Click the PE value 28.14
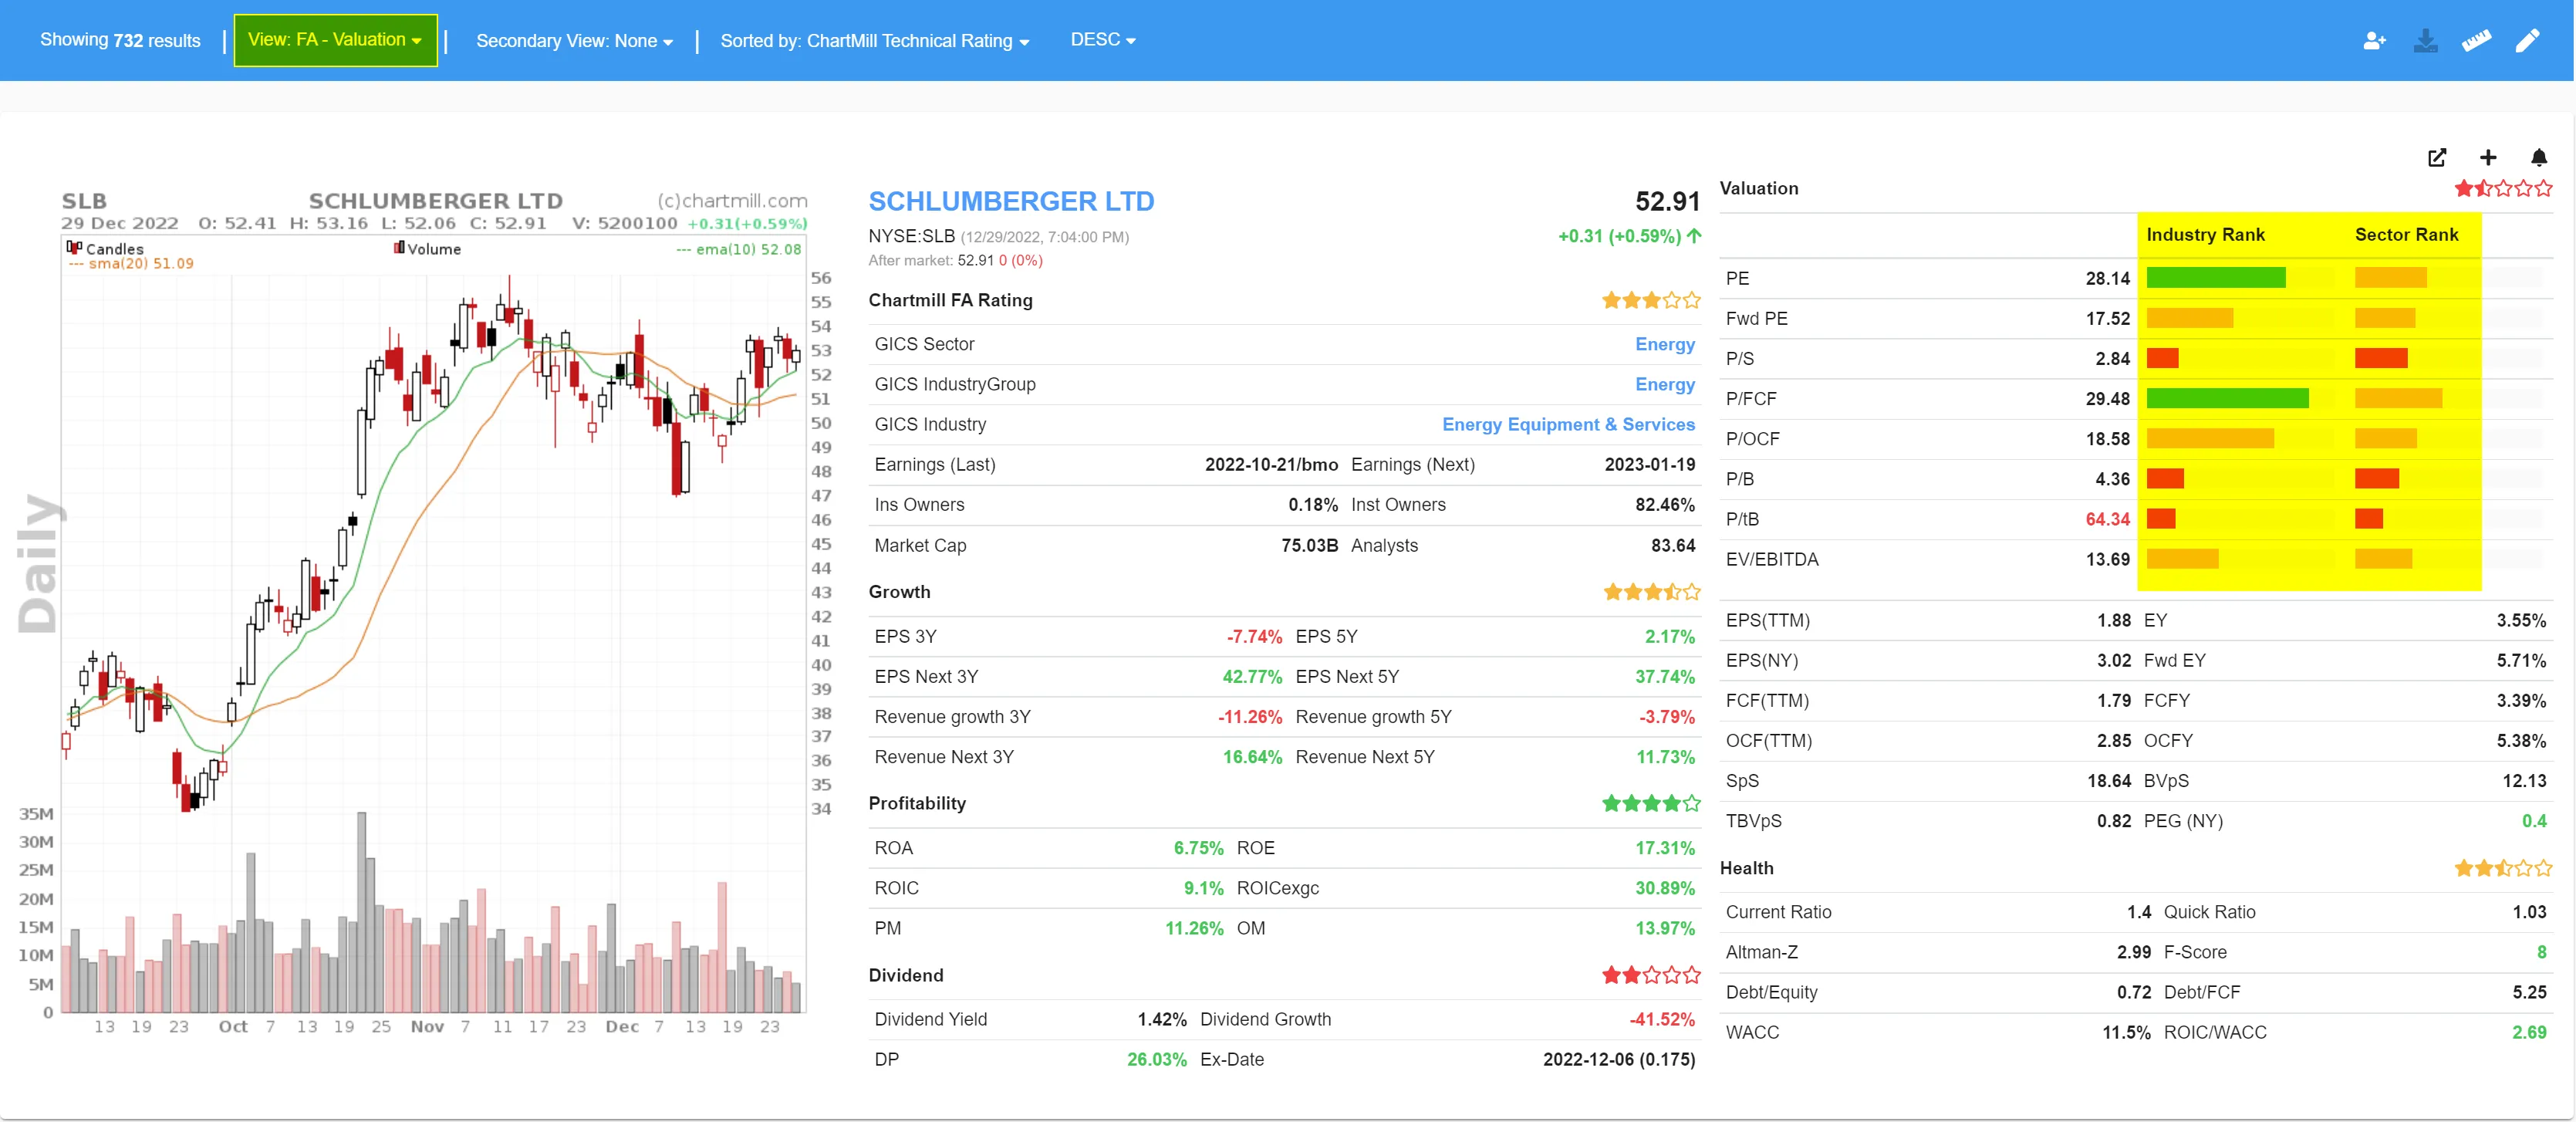The width and height of the screenshot is (2576, 1122). (x=2107, y=278)
